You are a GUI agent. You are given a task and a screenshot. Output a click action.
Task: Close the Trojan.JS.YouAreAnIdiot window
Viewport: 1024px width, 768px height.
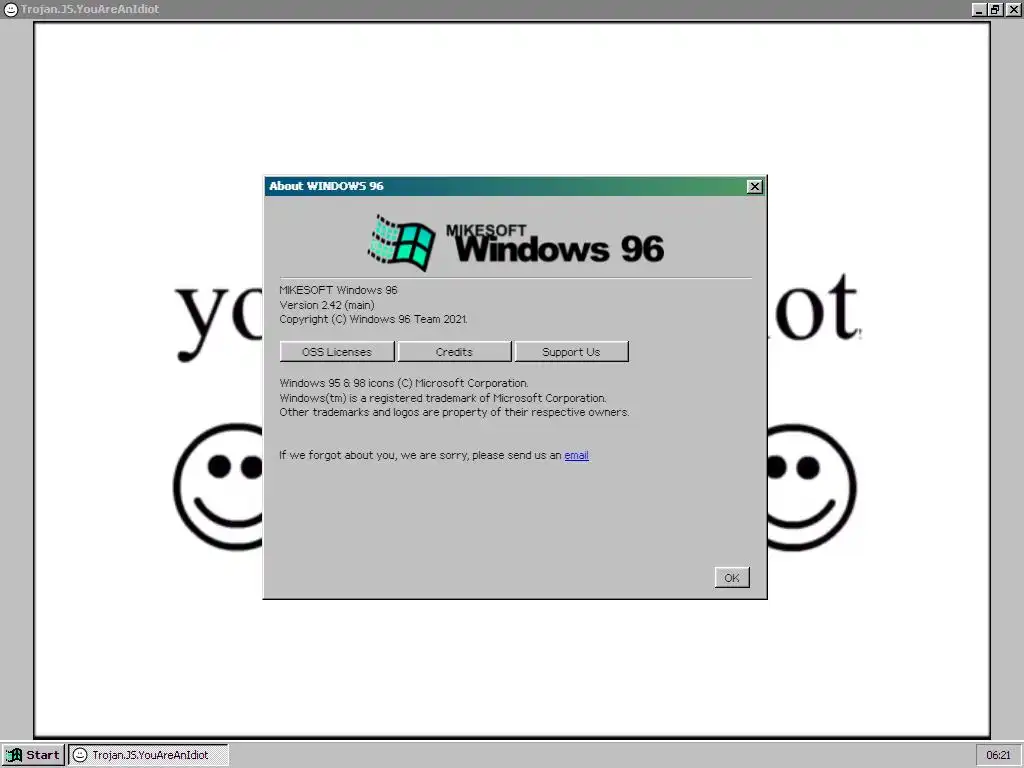point(1013,9)
